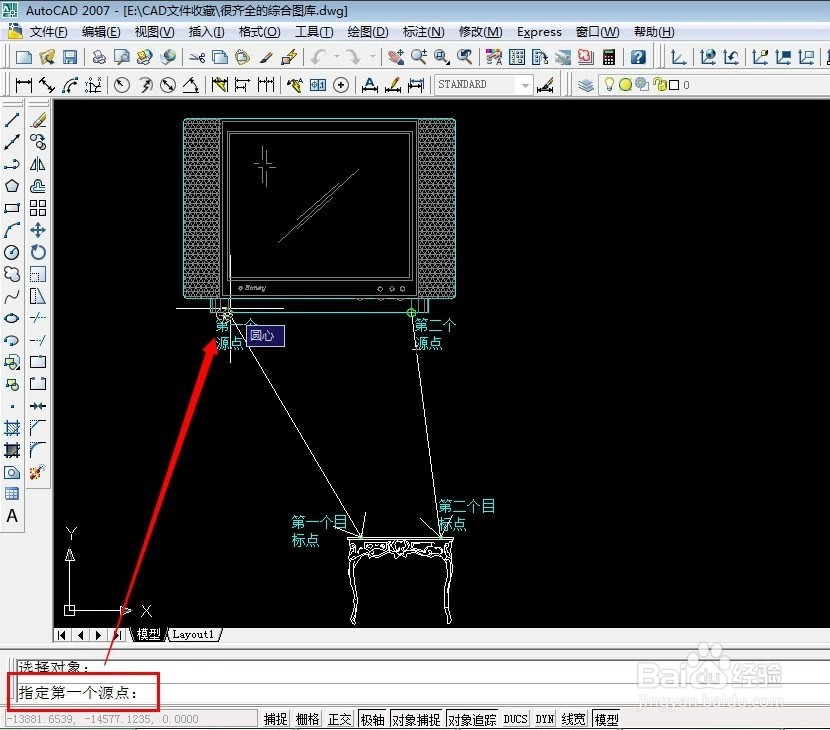Activate the Arc tool
830x730 pixels.
tap(12, 230)
